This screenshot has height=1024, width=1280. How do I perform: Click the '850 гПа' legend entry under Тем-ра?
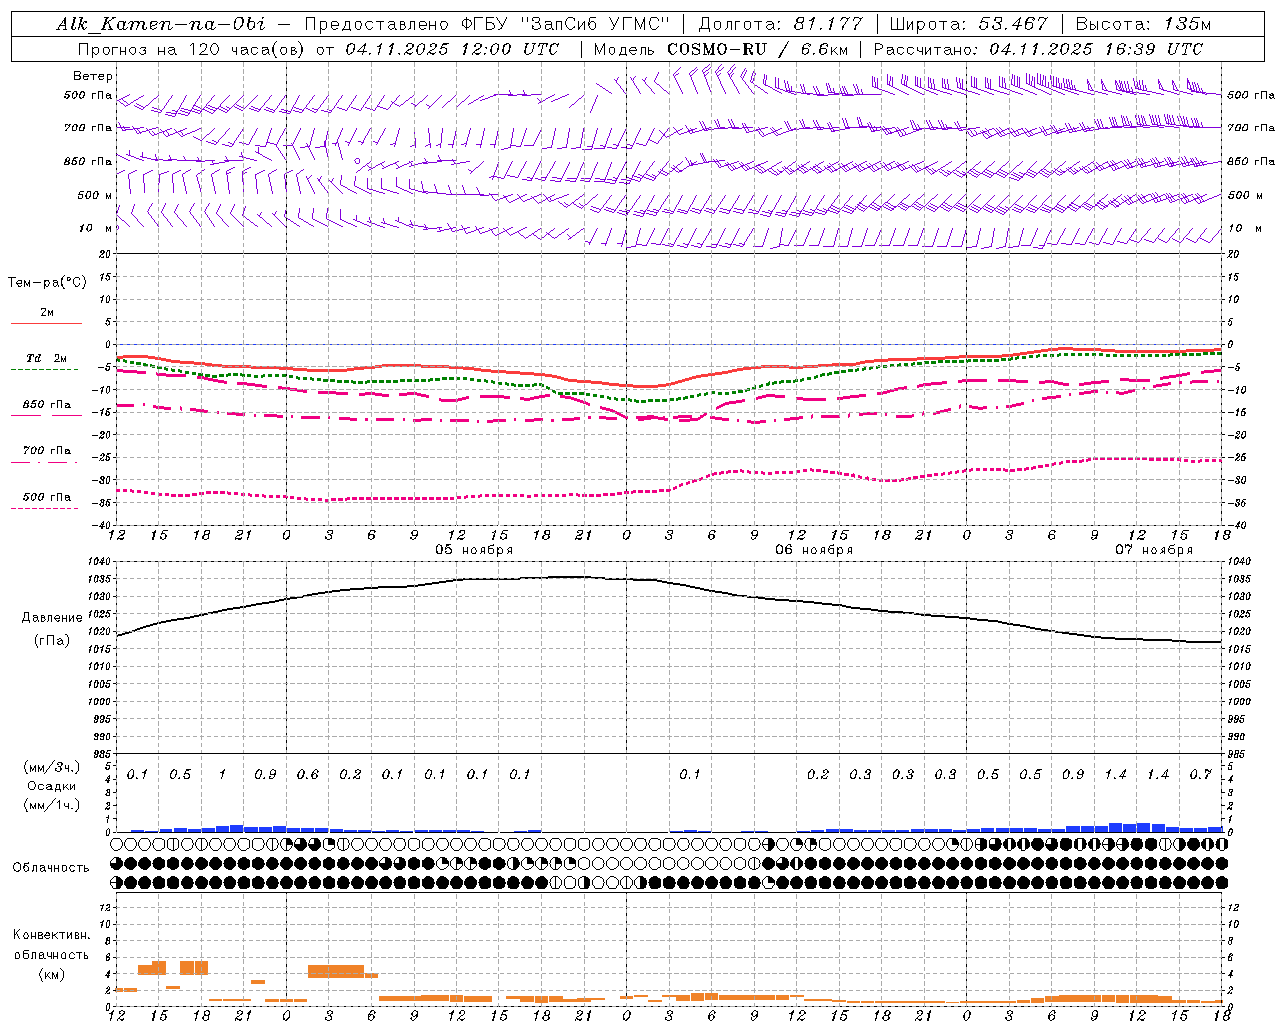coord(46,405)
